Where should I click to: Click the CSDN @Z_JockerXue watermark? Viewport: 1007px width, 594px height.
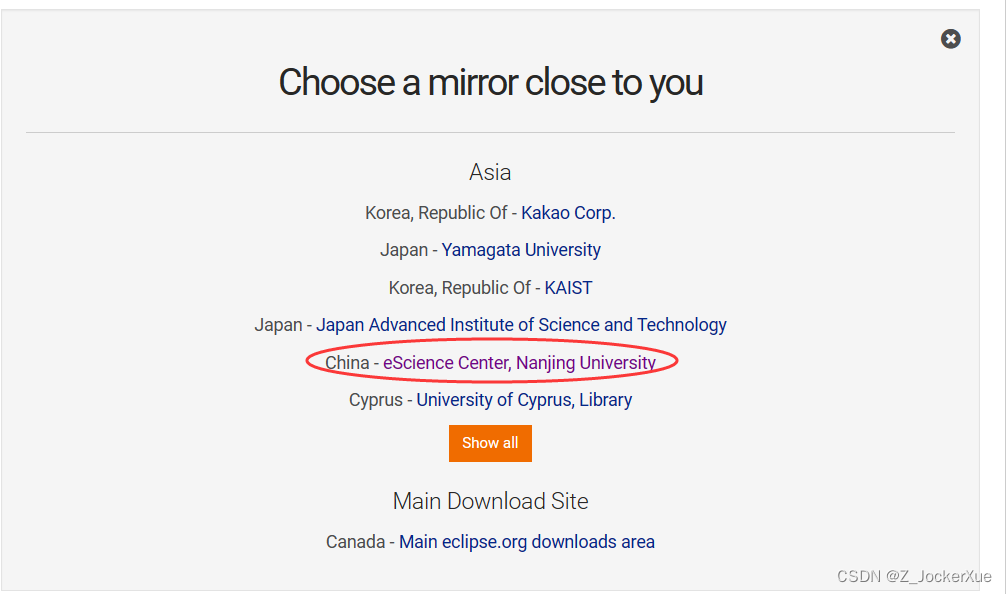[x=914, y=576]
